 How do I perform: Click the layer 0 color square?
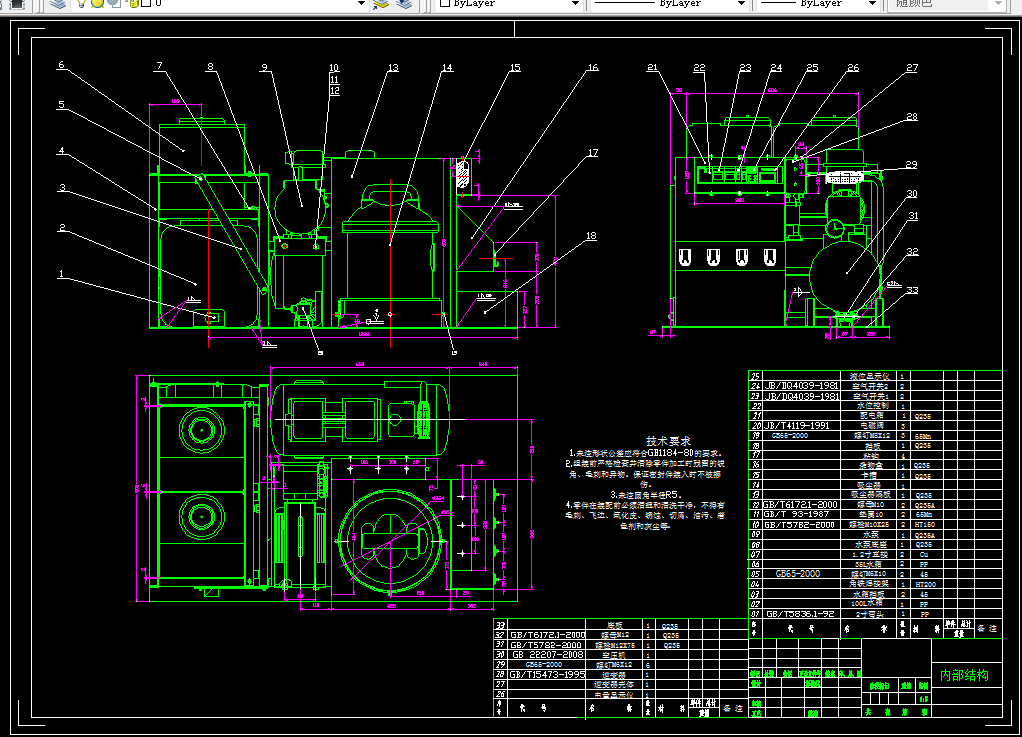pyautogui.click(x=146, y=3)
